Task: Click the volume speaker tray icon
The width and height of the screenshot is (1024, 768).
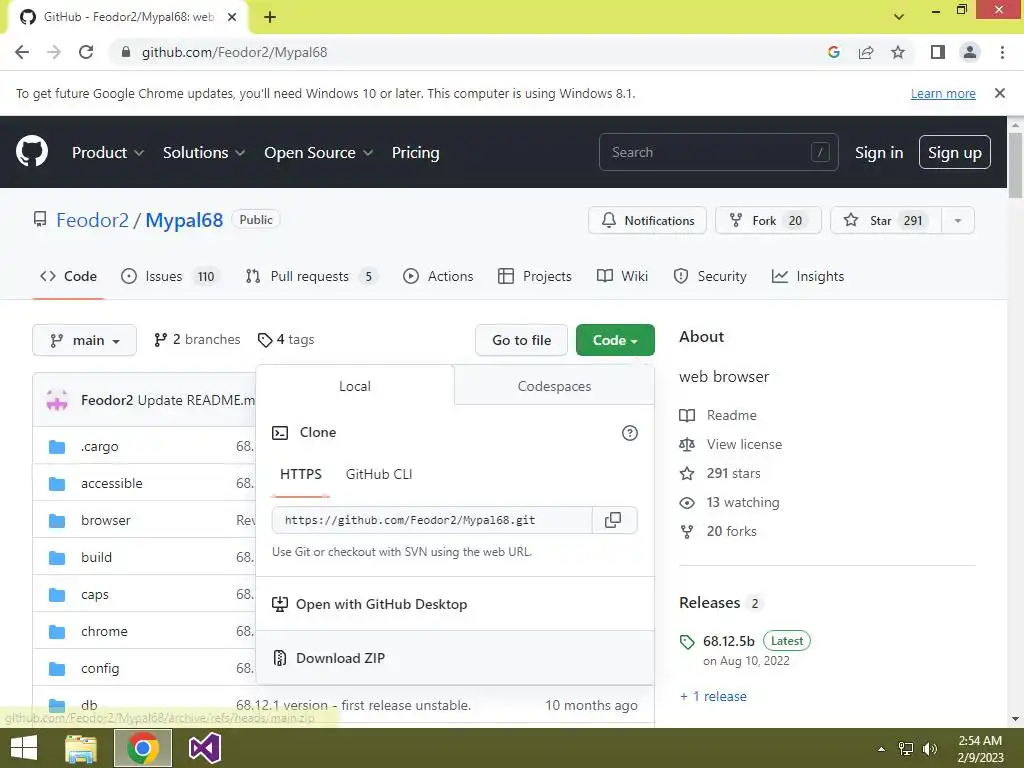Action: (x=929, y=748)
